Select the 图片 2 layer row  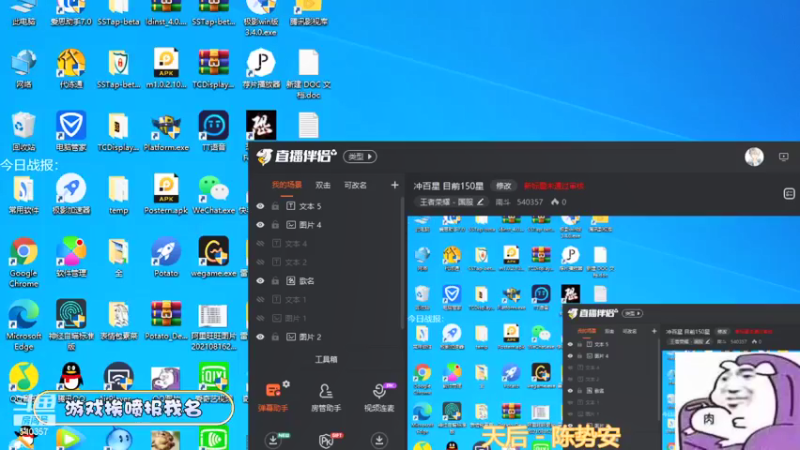[327, 337]
